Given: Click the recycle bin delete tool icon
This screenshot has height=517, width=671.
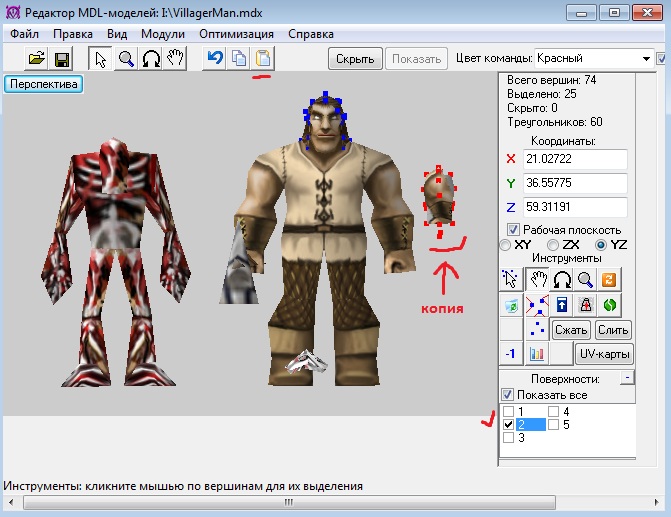Looking at the screenshot, I should tap(511, 305).
